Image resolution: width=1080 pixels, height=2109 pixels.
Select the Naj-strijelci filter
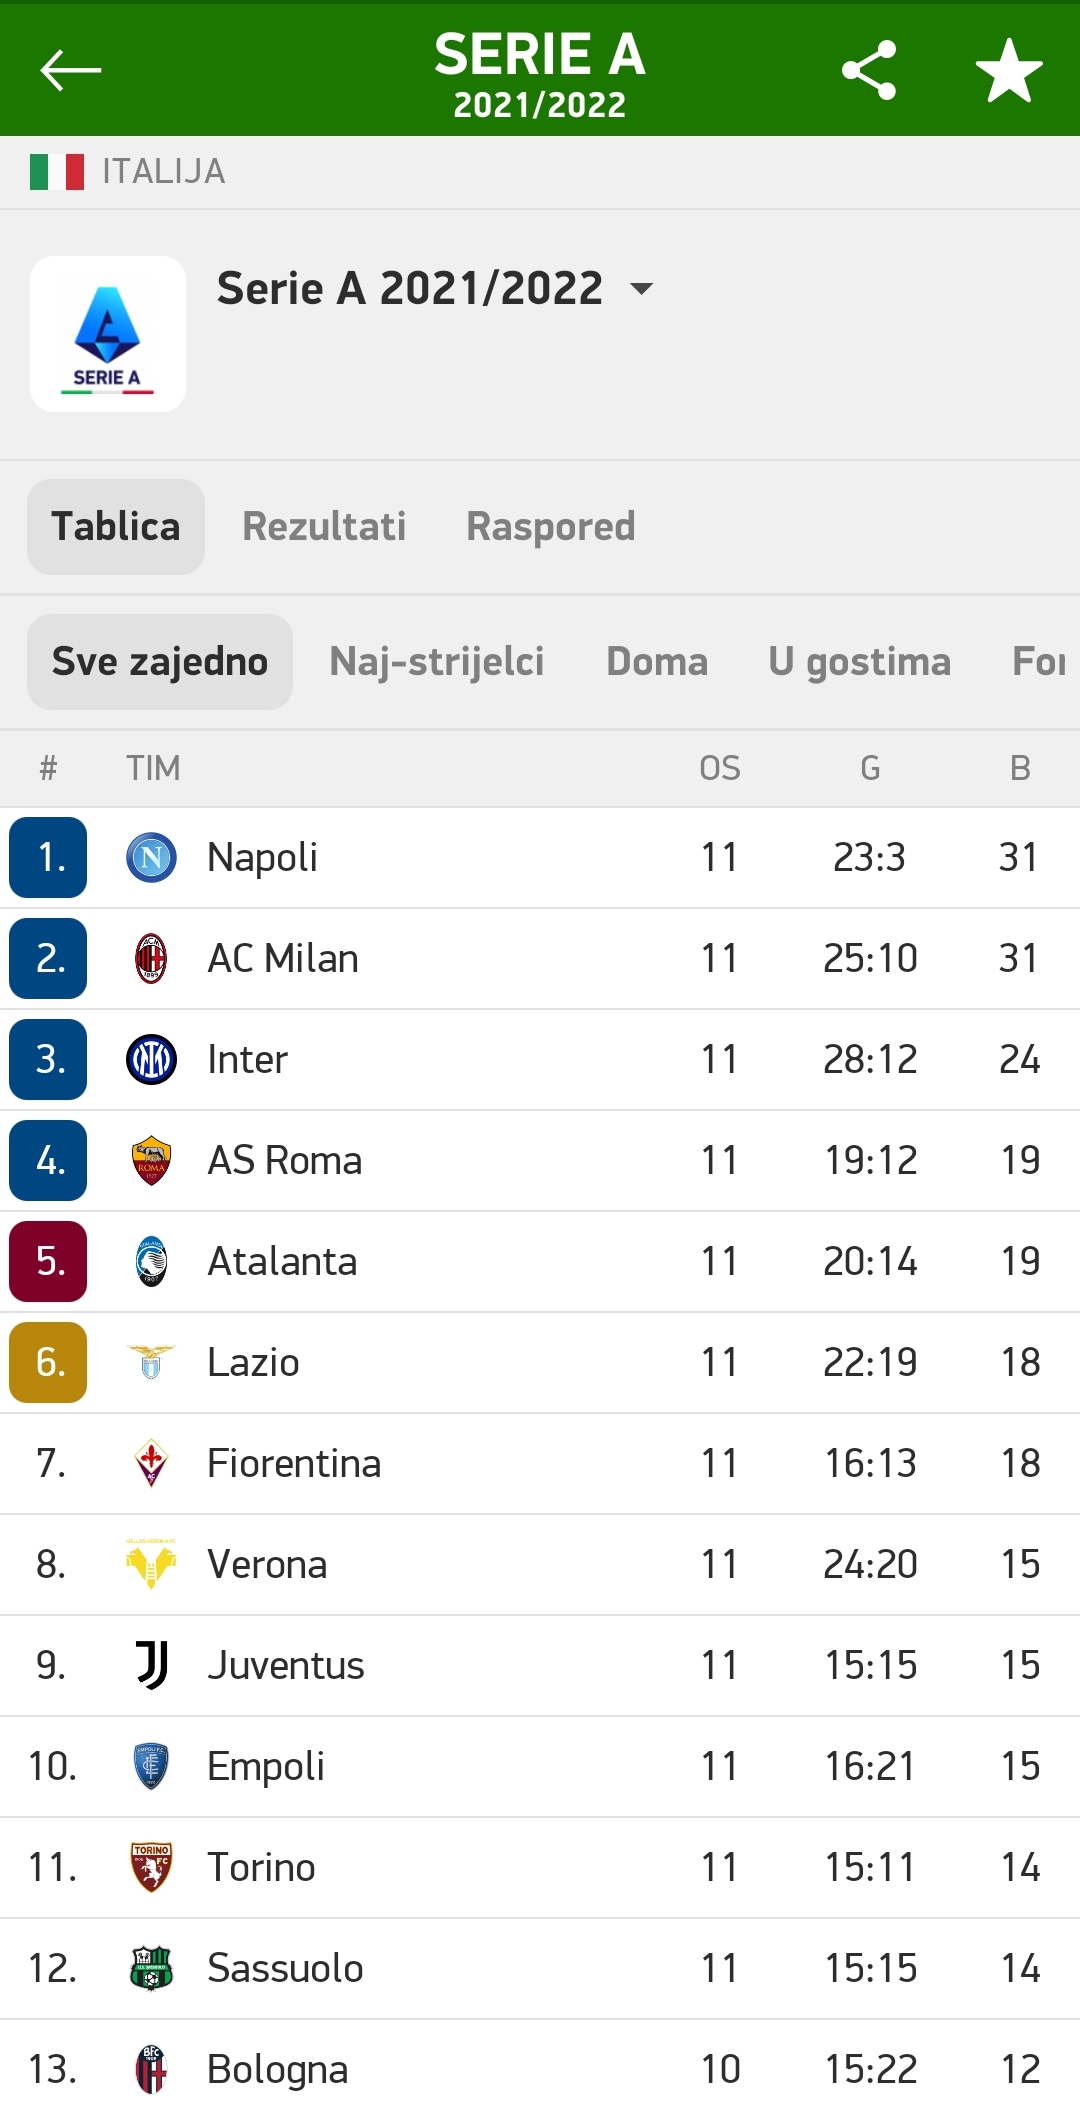(437, 662)
